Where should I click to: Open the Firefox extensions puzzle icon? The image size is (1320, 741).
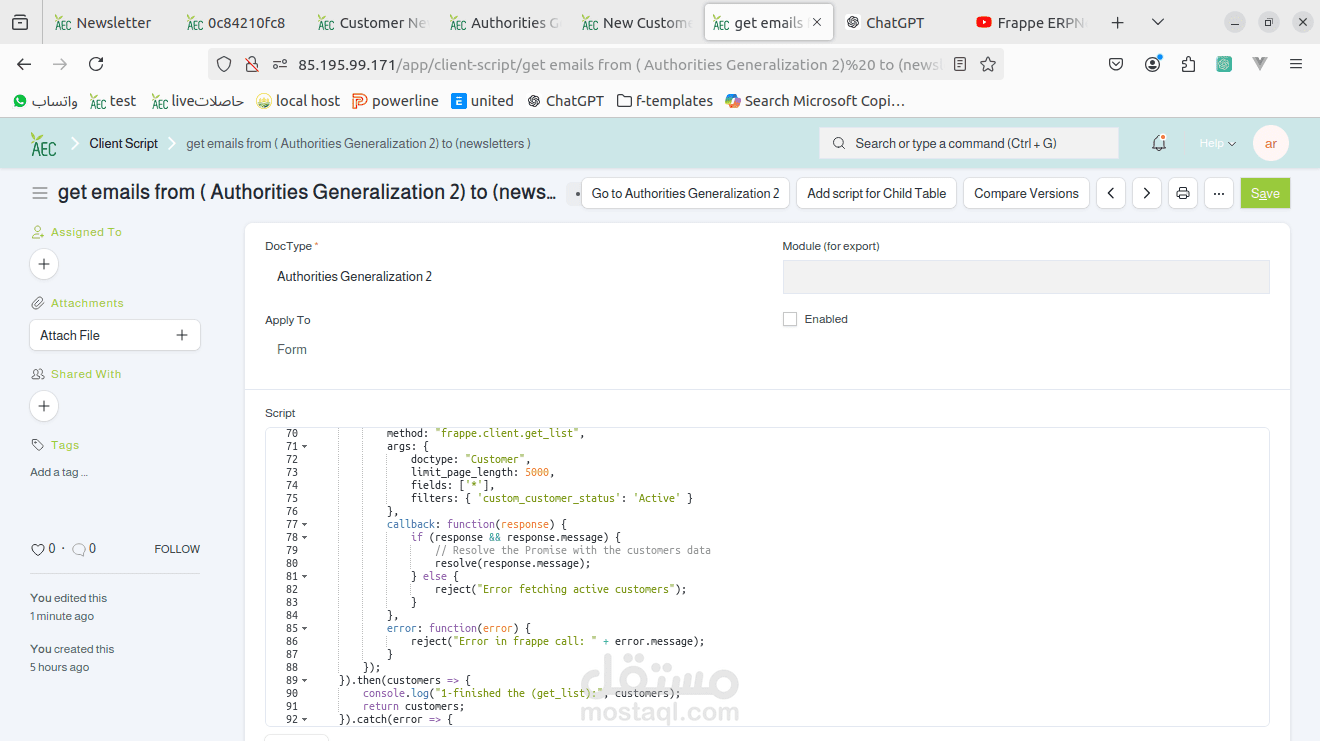tap(1188, 64)
